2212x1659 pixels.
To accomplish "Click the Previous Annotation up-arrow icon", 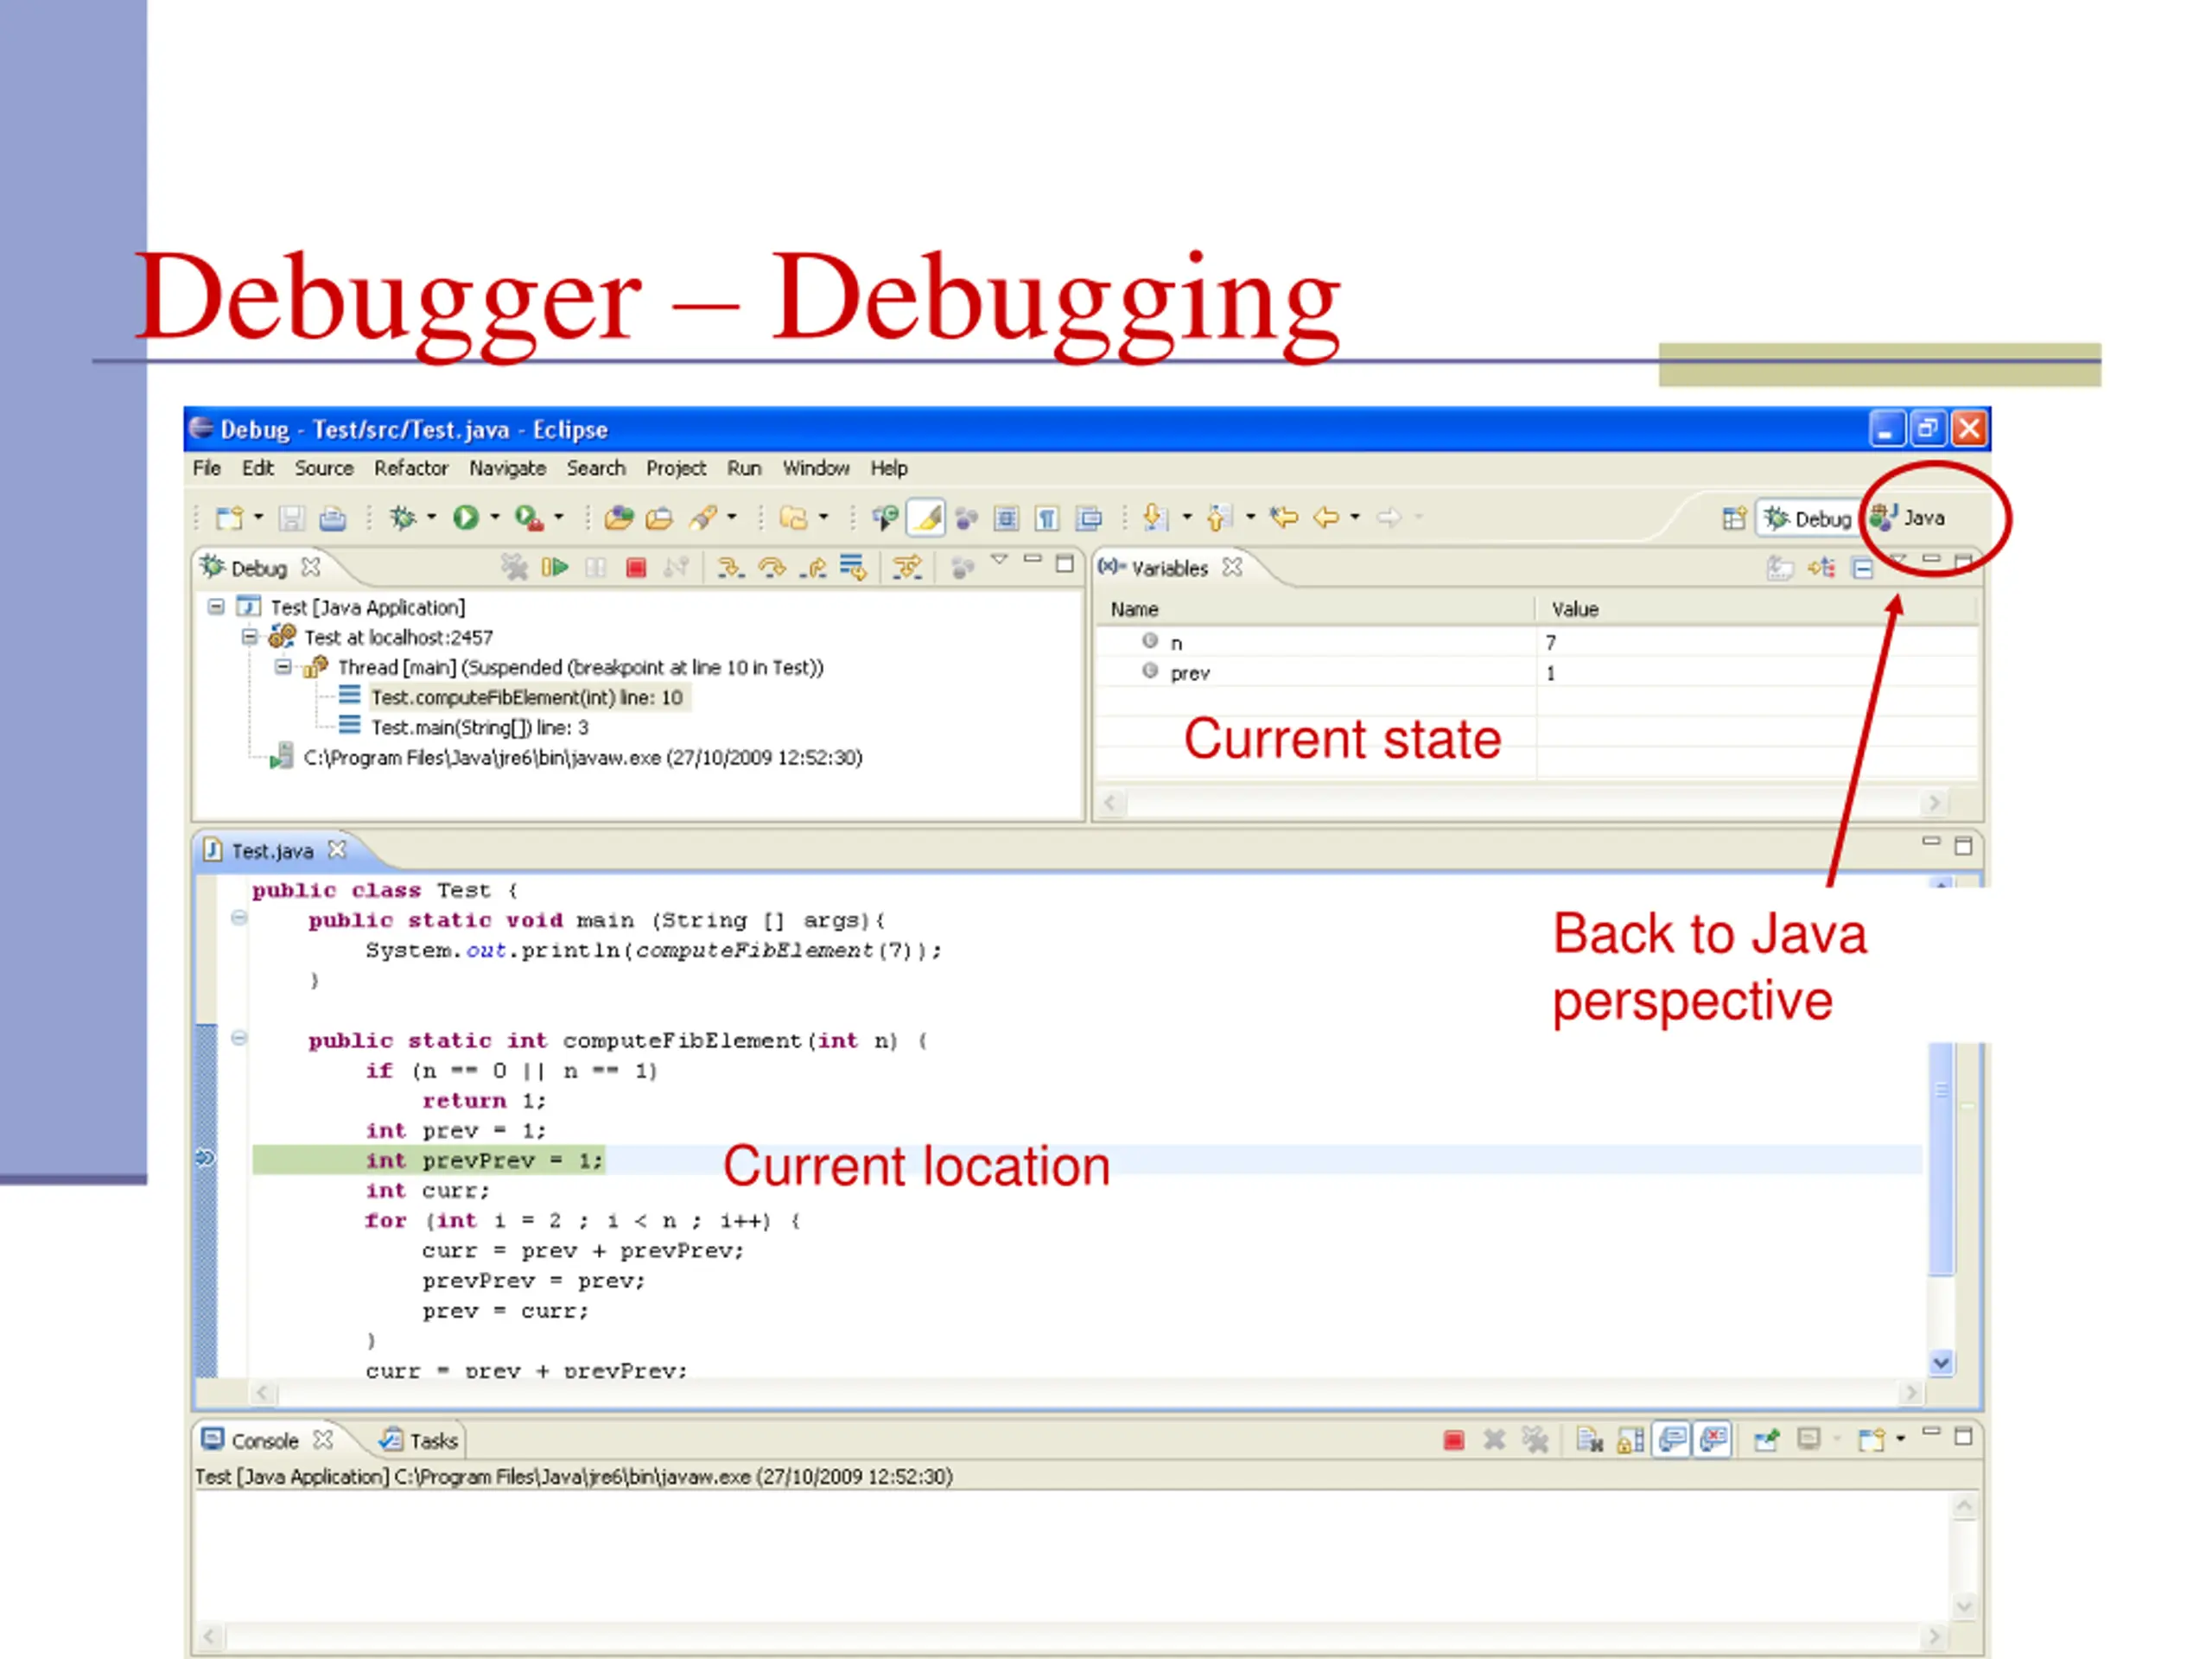I will [1218, 517].
